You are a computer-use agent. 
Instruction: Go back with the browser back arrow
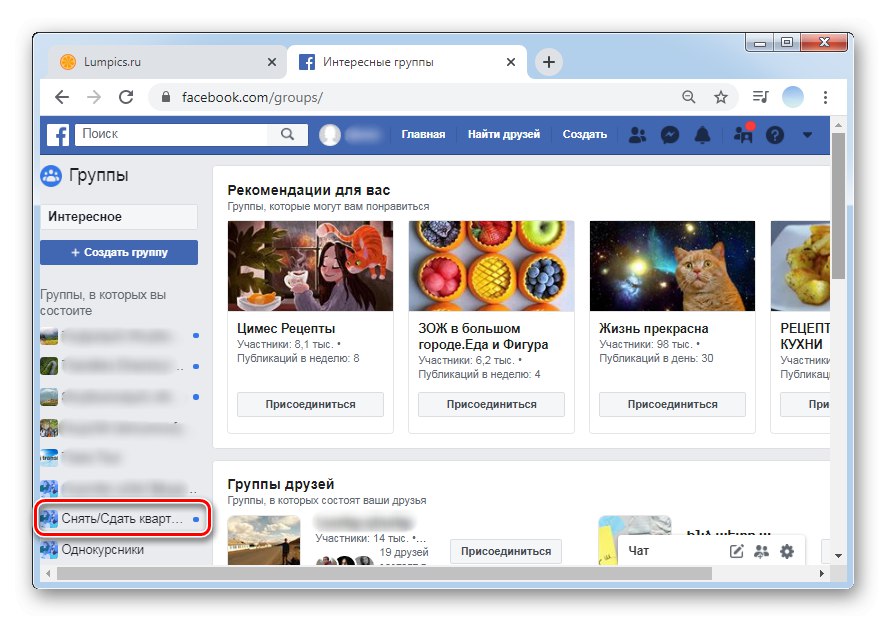coord(62,97)
